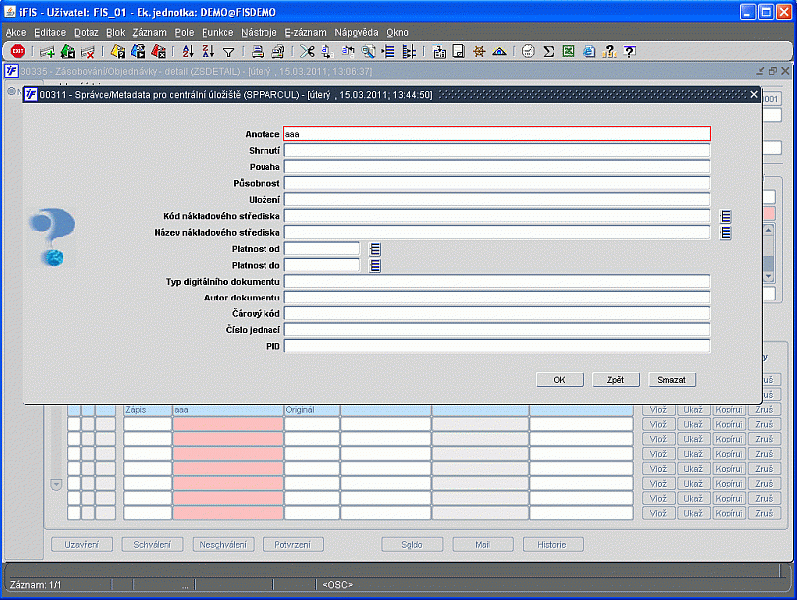Click the execute query toolbar icon
This screenshot has width=797, height=600.
click(x=138, y=51)
